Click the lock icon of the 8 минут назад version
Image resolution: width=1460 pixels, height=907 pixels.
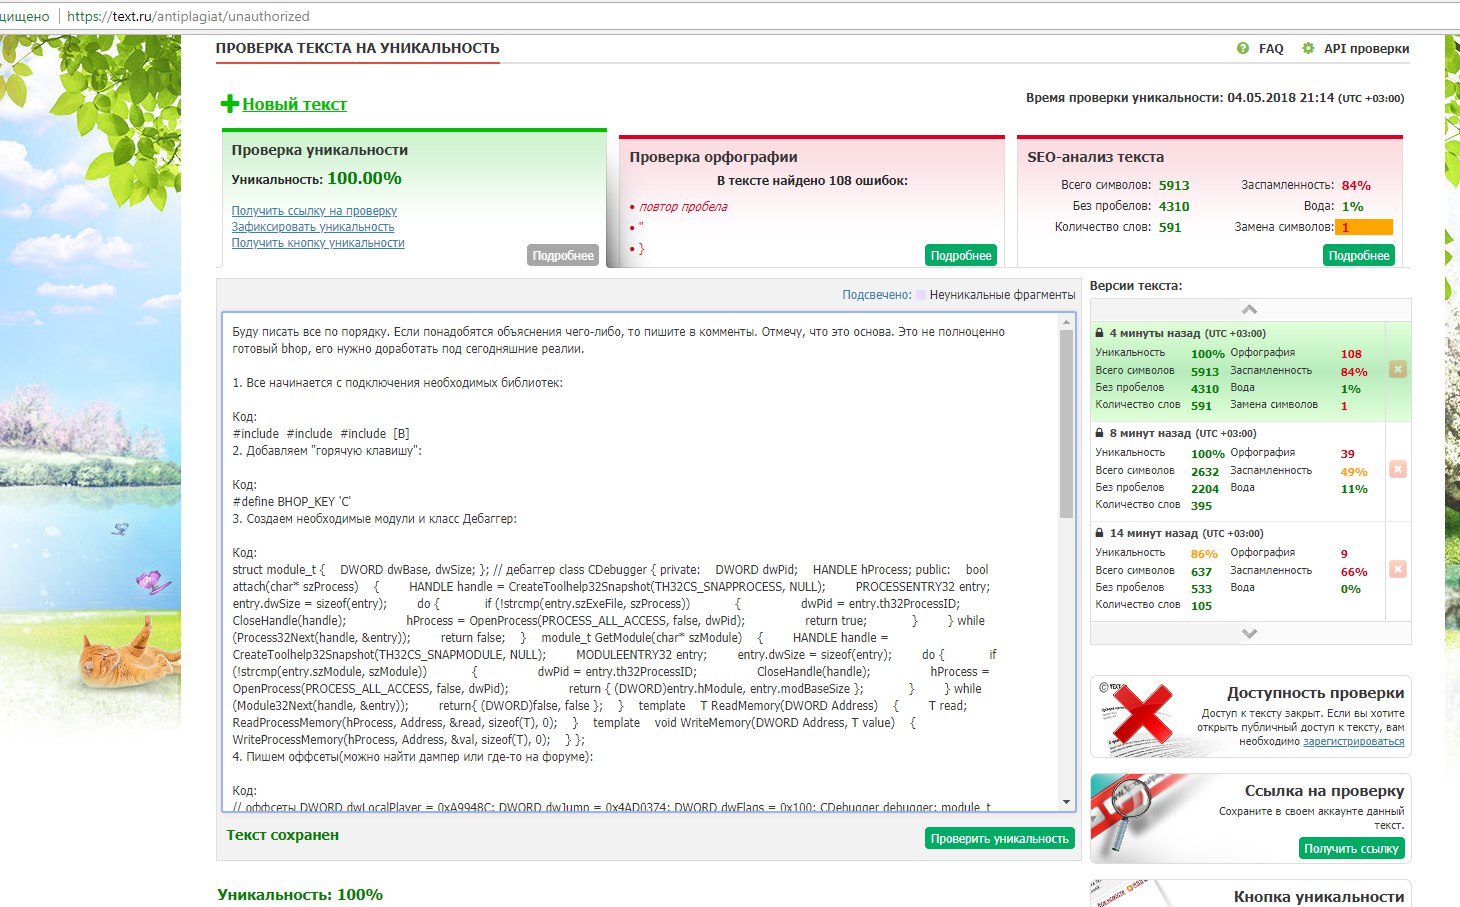tap(1100, 433)
